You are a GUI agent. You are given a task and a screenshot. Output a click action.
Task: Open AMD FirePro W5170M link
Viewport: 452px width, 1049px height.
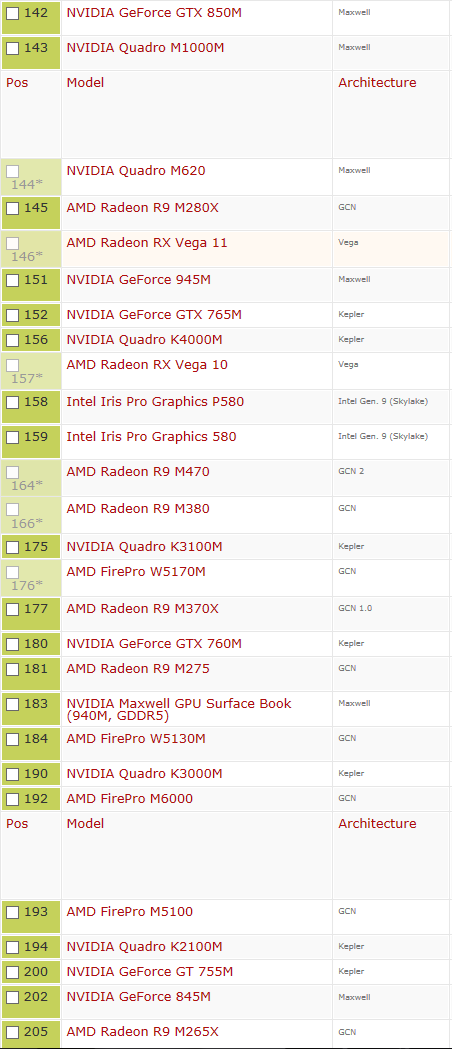click(136, 571)
